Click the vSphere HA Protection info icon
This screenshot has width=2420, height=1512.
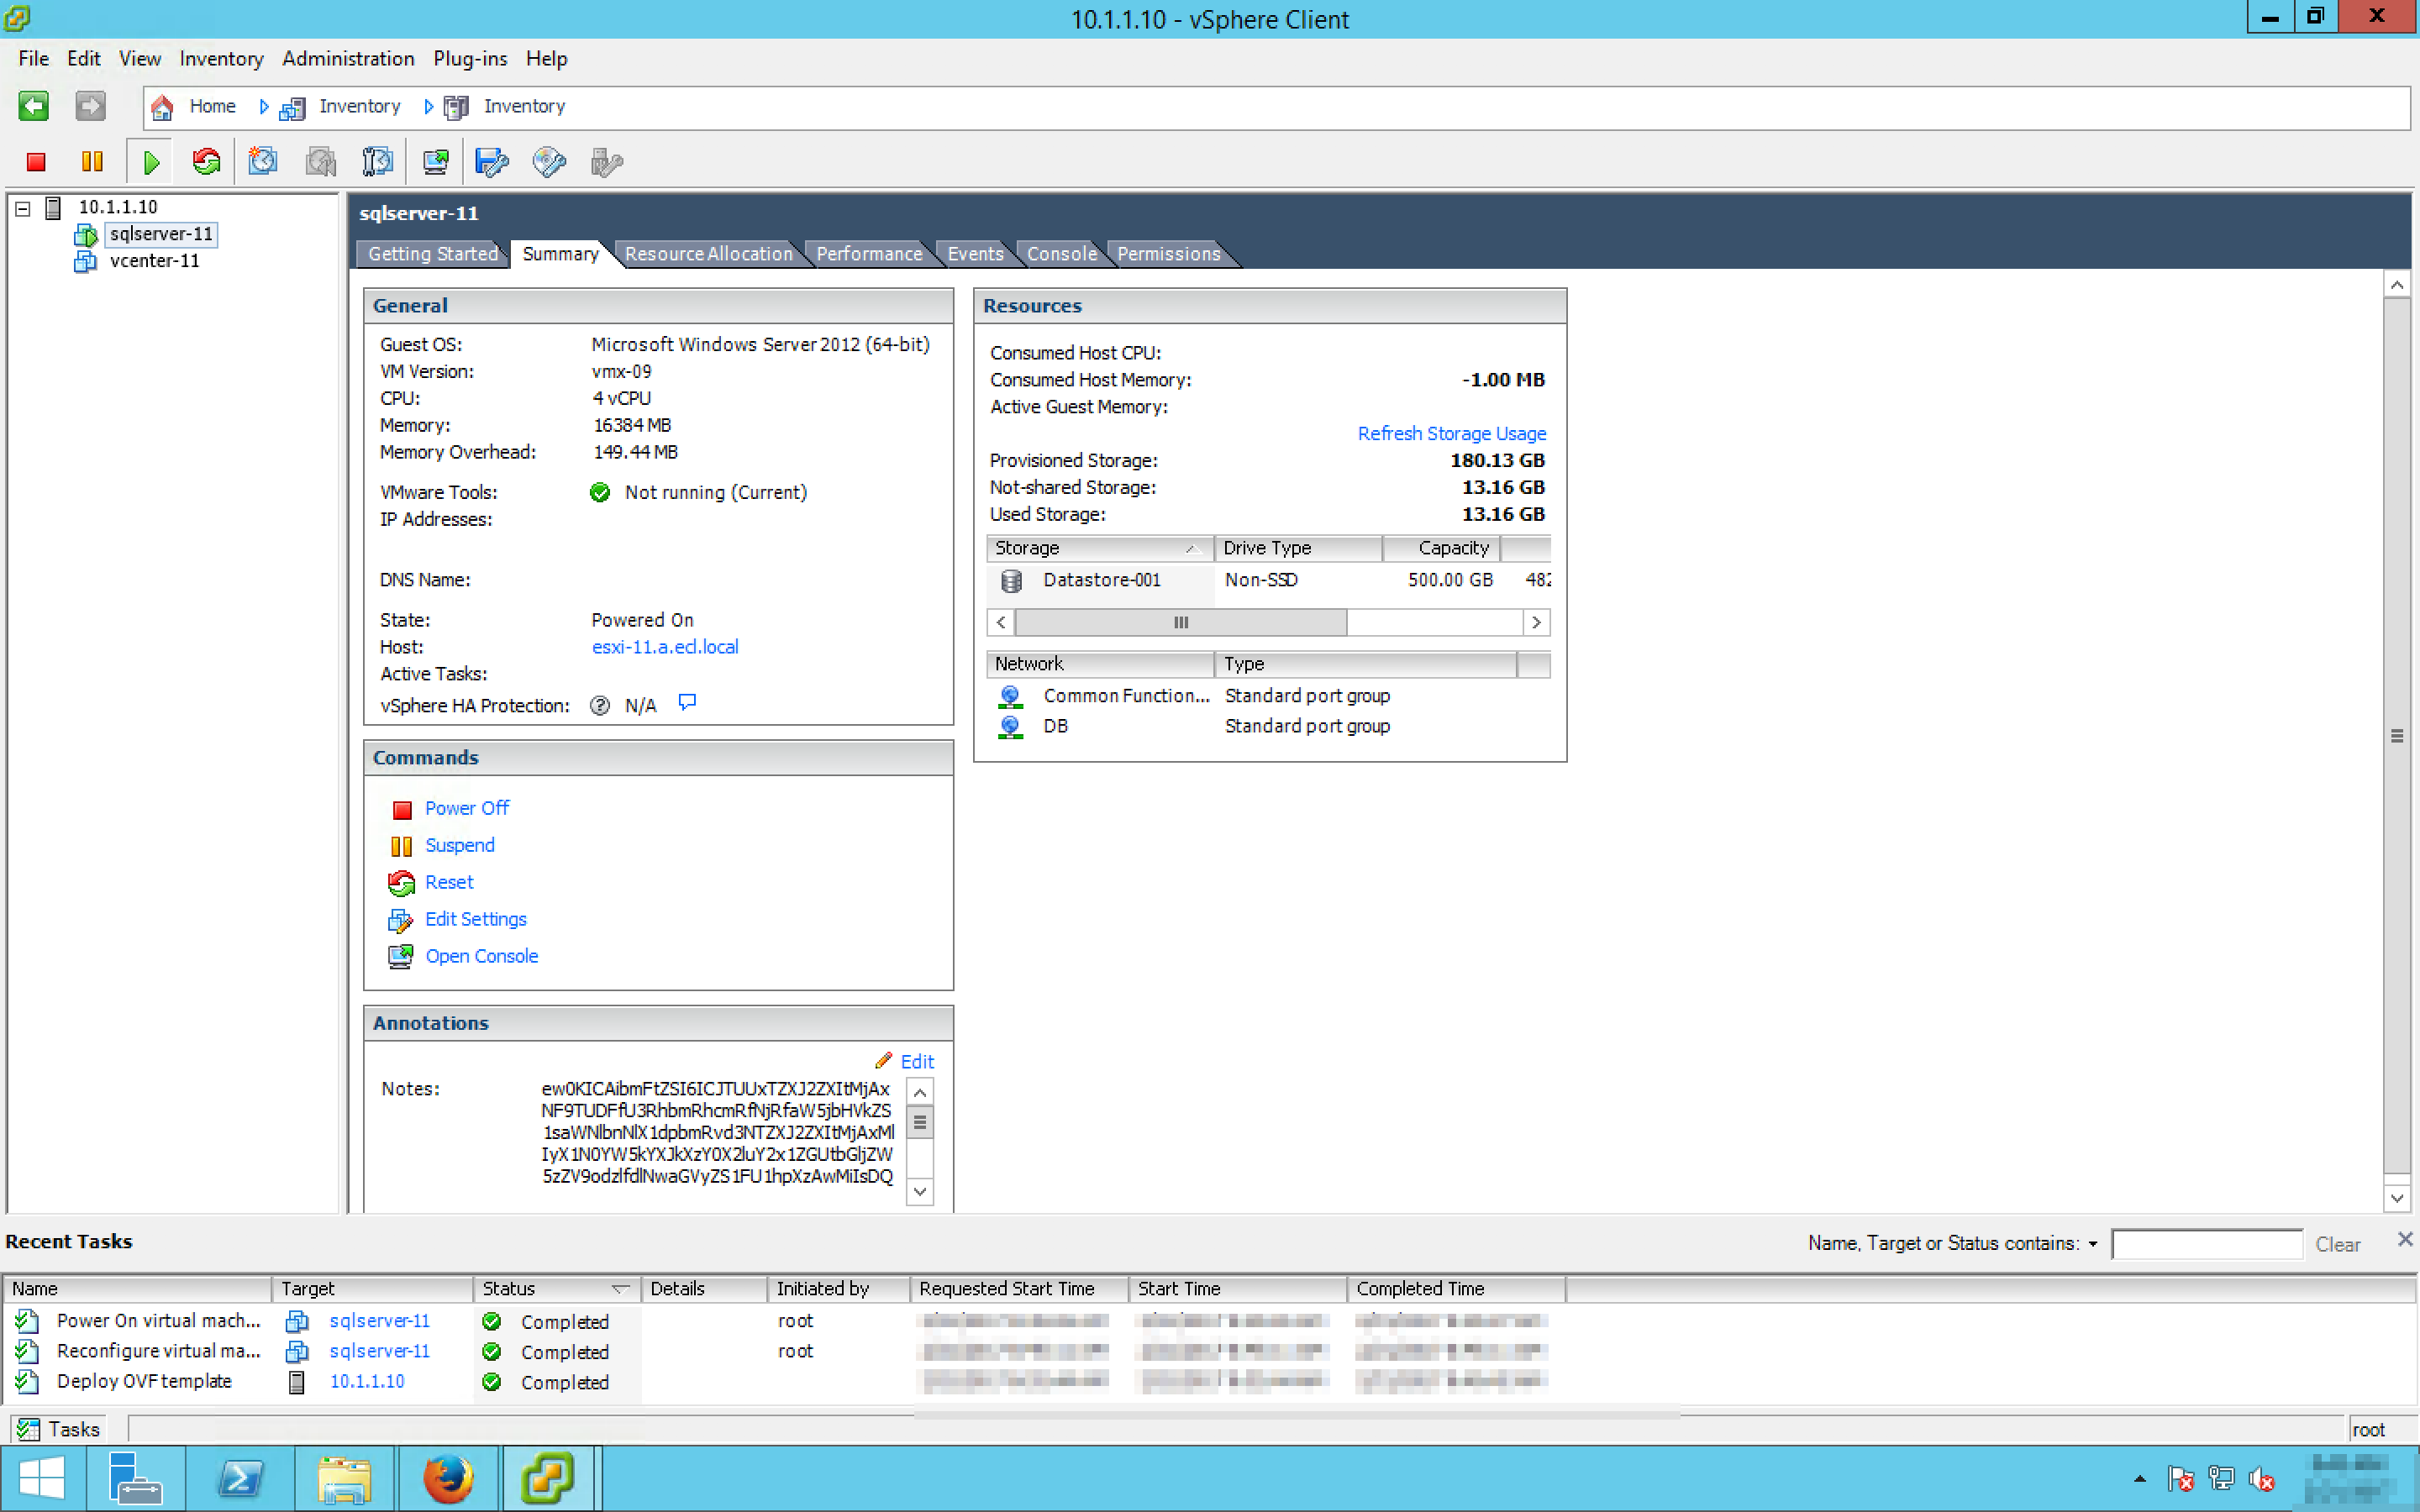click(x=687, y=703)
